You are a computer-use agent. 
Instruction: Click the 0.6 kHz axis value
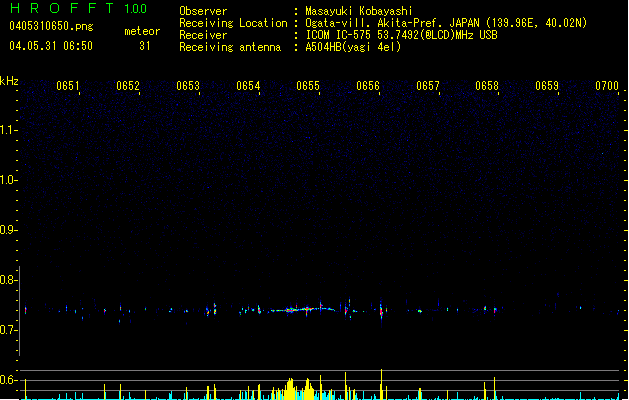click(7, 380)
